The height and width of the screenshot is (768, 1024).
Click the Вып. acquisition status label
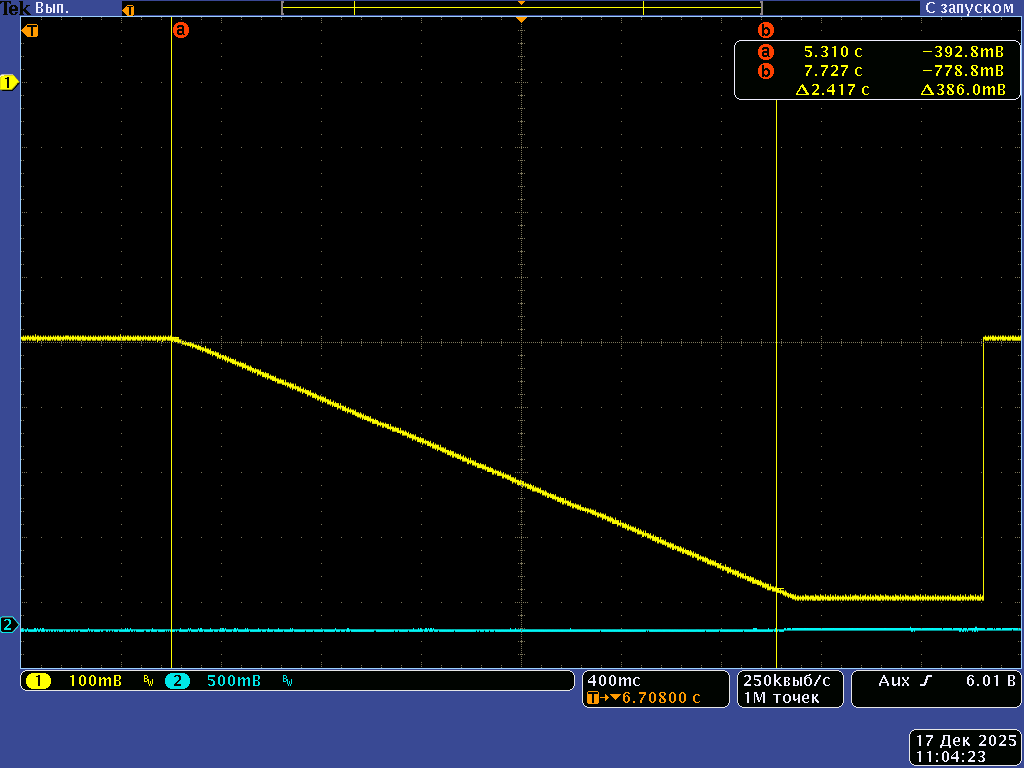52,8
